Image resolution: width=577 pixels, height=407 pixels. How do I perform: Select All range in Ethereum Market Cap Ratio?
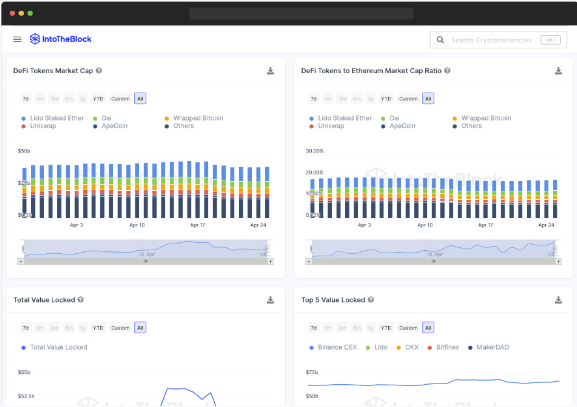click(x=428, y=99)
